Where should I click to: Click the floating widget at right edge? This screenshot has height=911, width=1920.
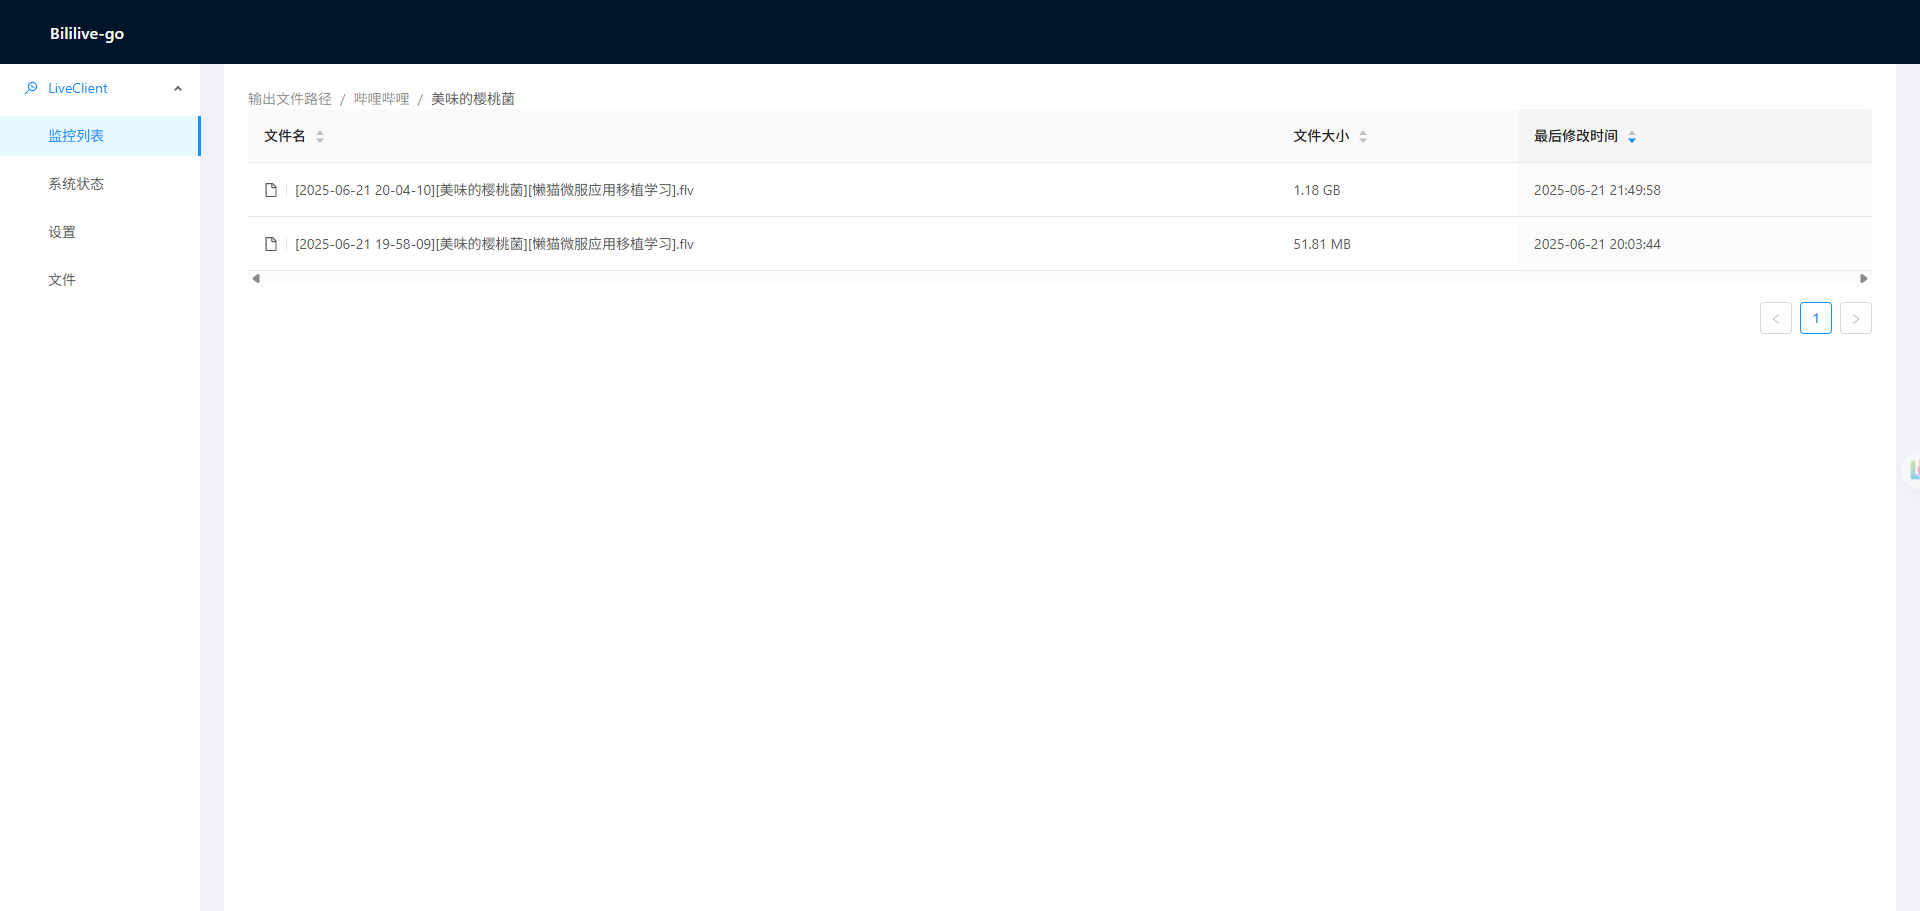tap(1912, 470)
